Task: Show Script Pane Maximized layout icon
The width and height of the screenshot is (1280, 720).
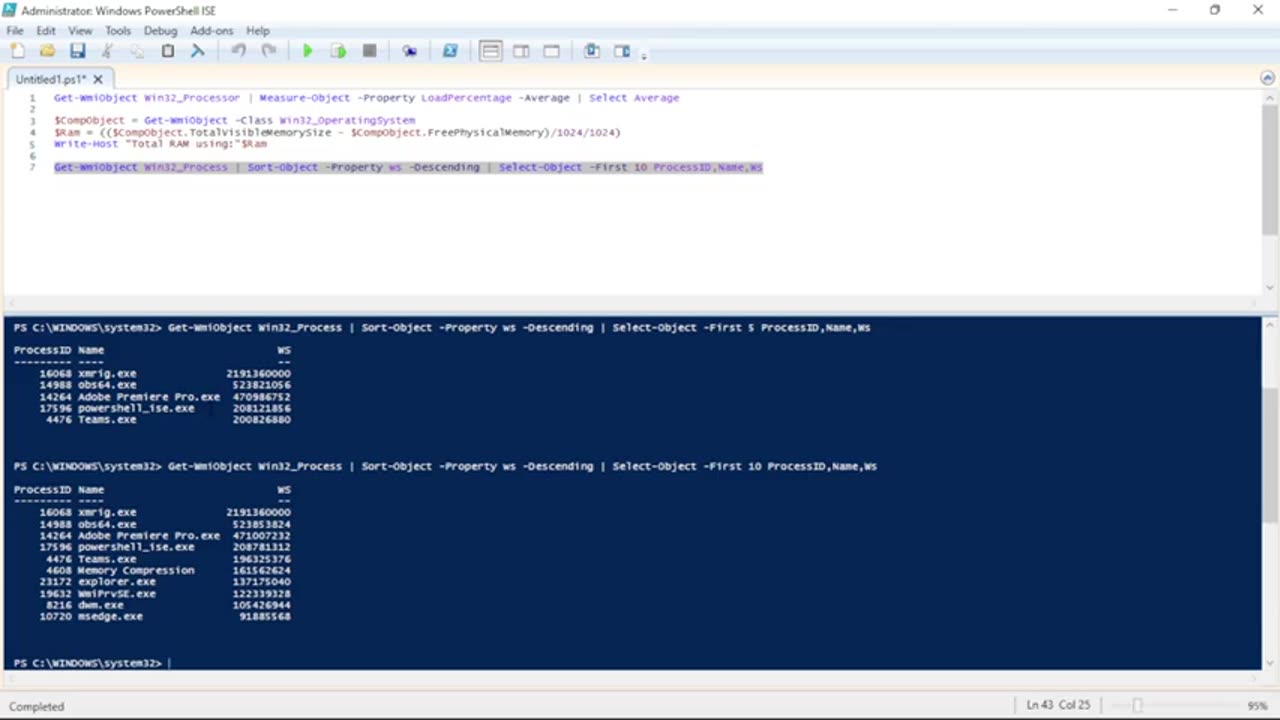Action: click(x=551, y=51)
